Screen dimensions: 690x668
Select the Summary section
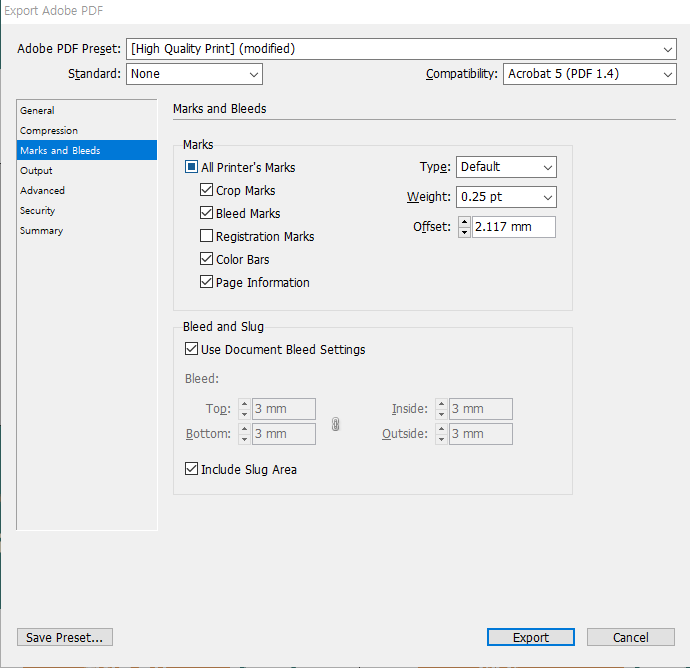tap(87, 231)
